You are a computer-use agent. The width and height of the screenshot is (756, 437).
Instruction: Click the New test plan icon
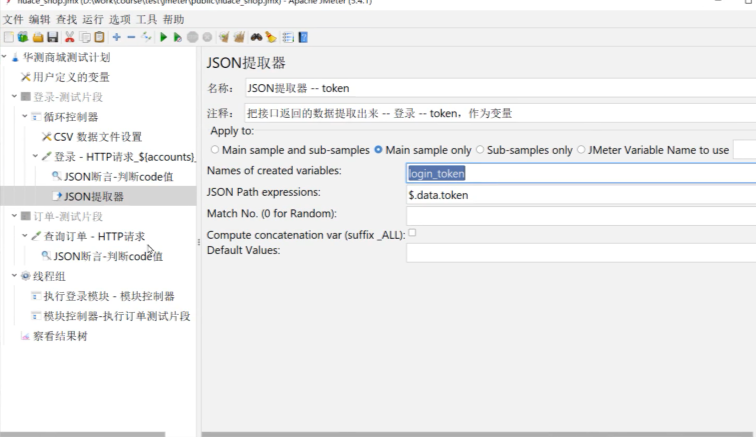[9, 37]
